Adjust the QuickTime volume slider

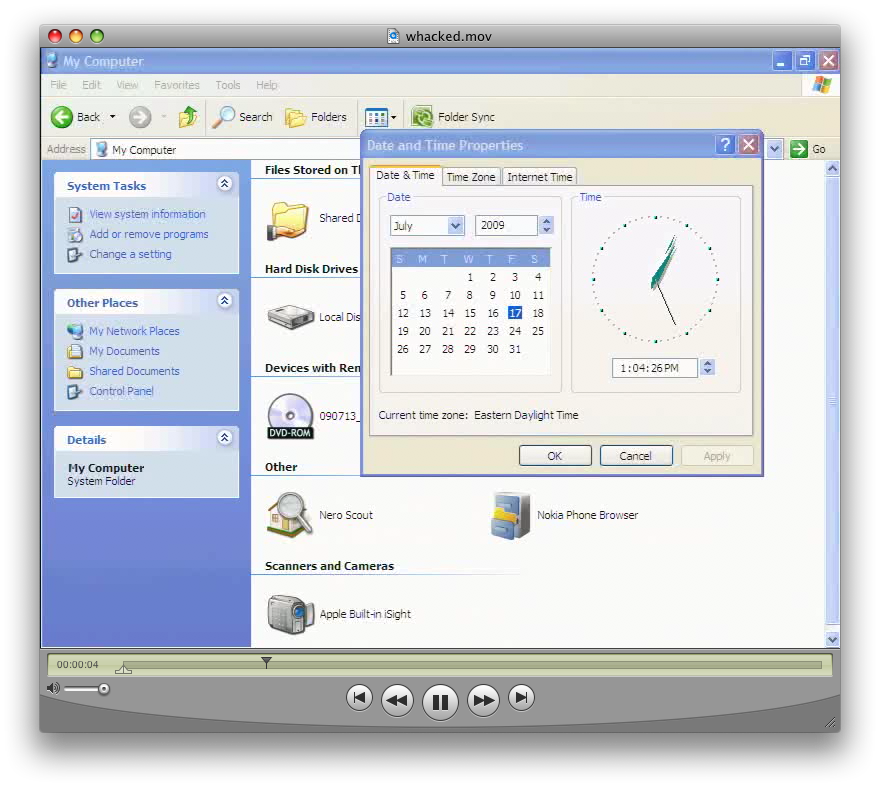[103, 688]
